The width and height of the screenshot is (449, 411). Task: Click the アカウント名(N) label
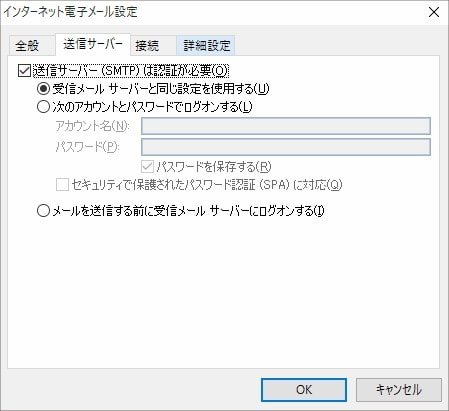click(92, 126)
